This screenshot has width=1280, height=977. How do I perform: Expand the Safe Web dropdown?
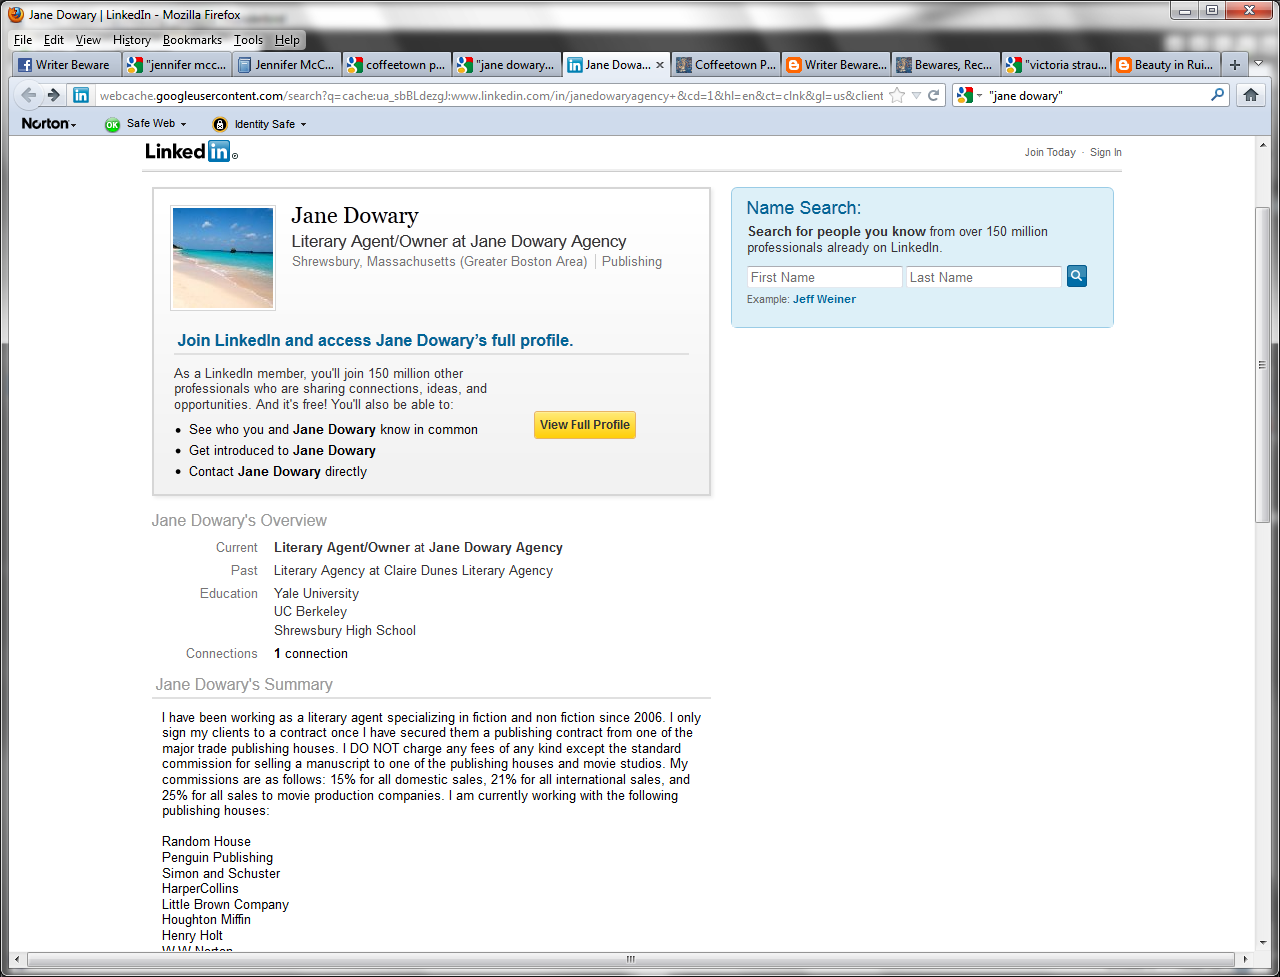click(146, 124)
